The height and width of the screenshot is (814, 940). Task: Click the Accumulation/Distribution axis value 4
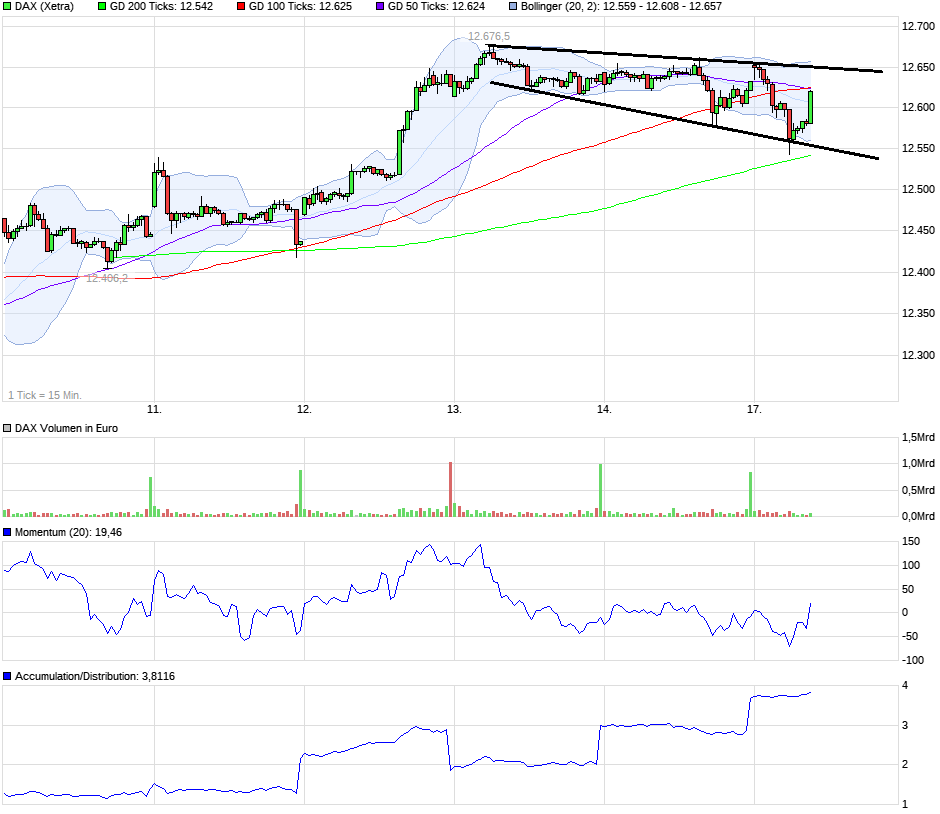point(905,685)
